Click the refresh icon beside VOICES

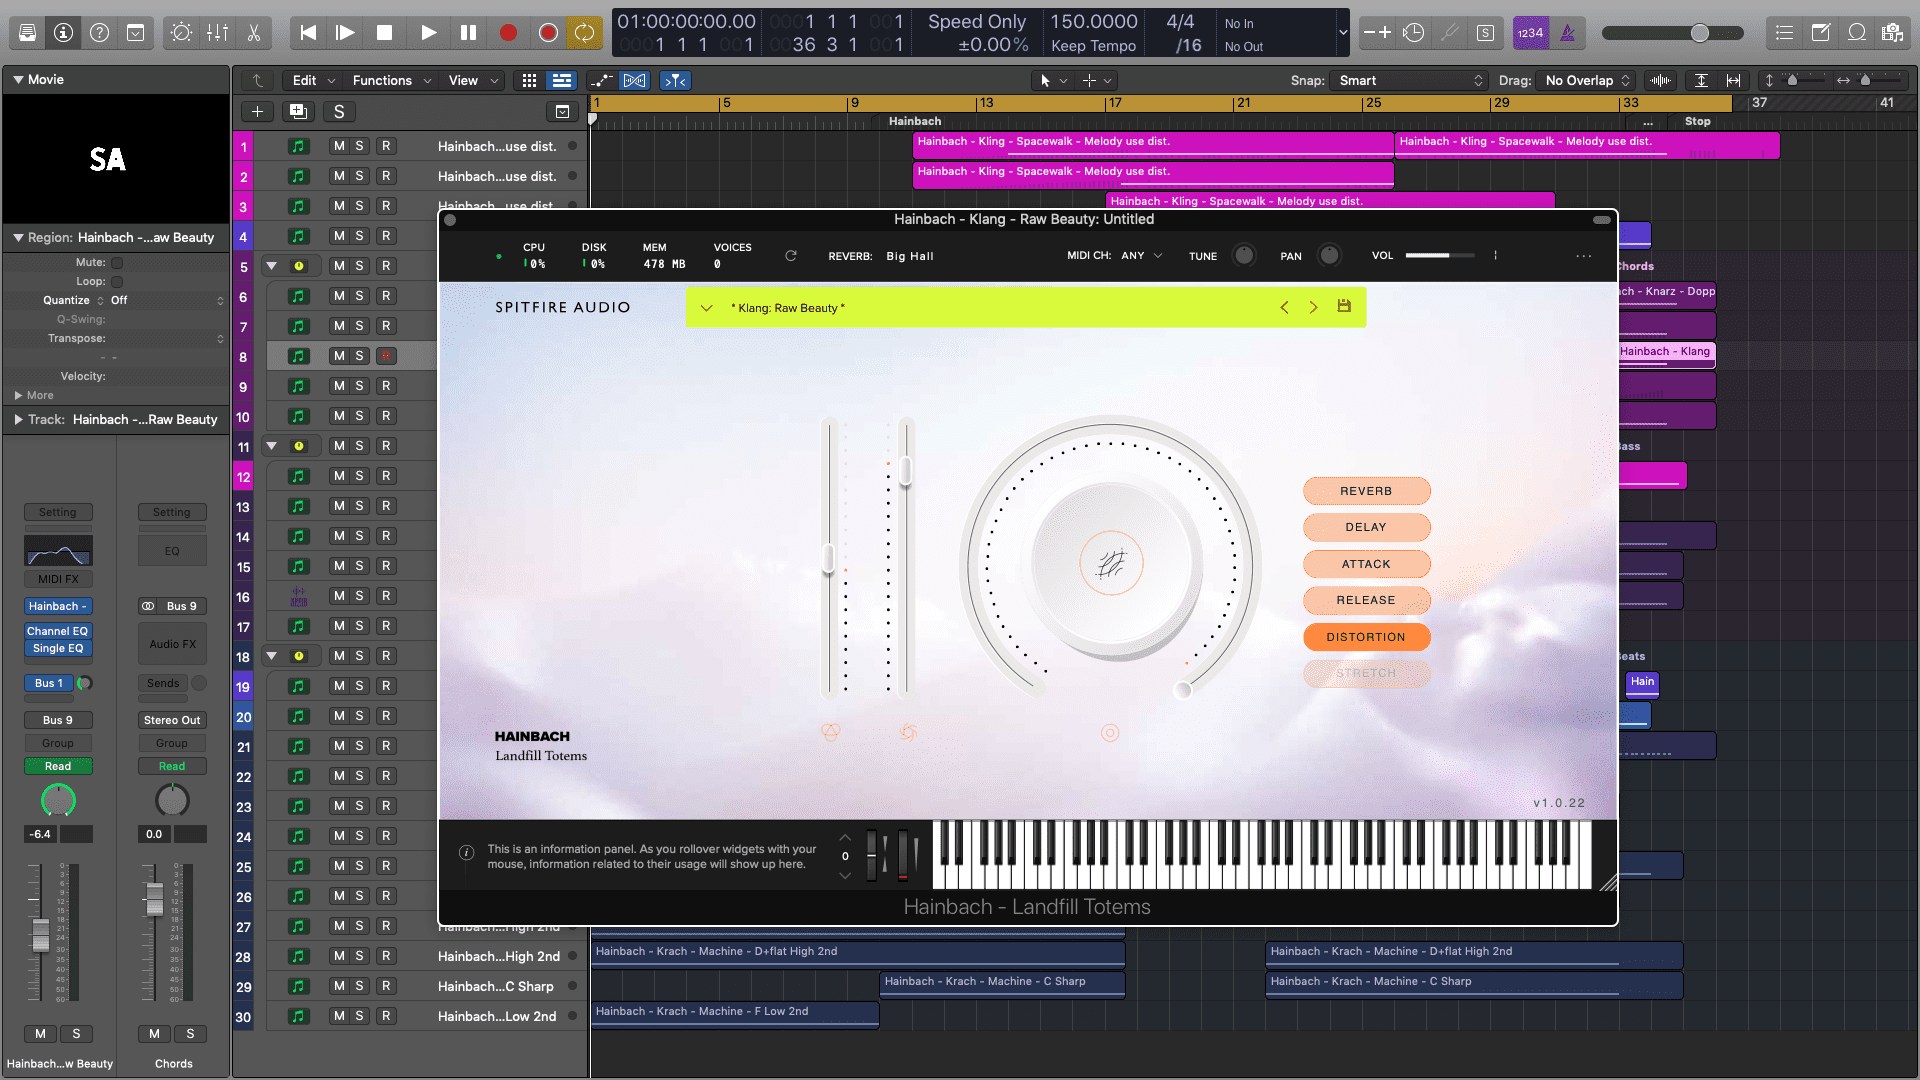click(x=790, y=256)
